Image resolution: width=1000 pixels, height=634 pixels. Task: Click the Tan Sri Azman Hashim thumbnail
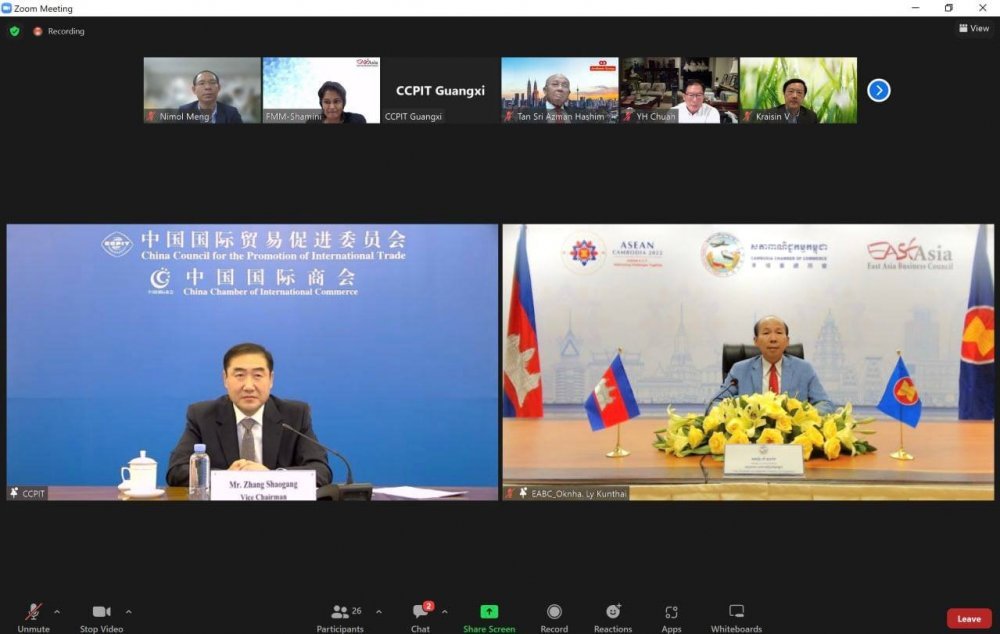click(x=559, y=90)
